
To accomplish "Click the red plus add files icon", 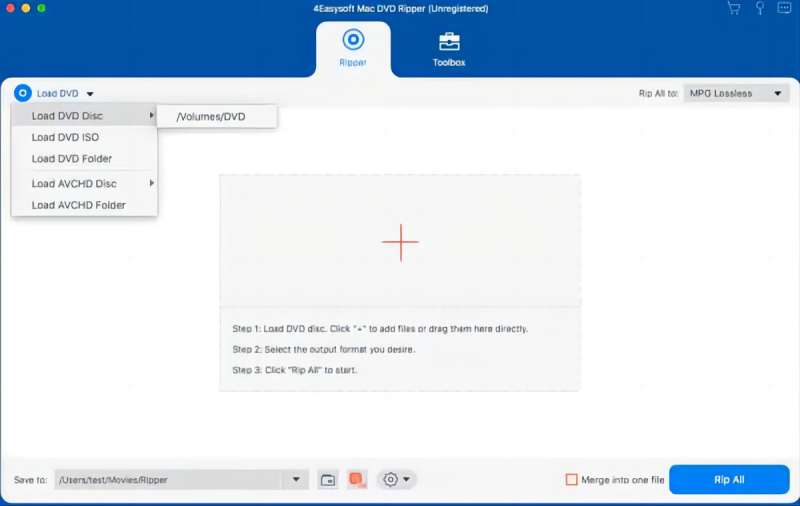I will [401, 242].
